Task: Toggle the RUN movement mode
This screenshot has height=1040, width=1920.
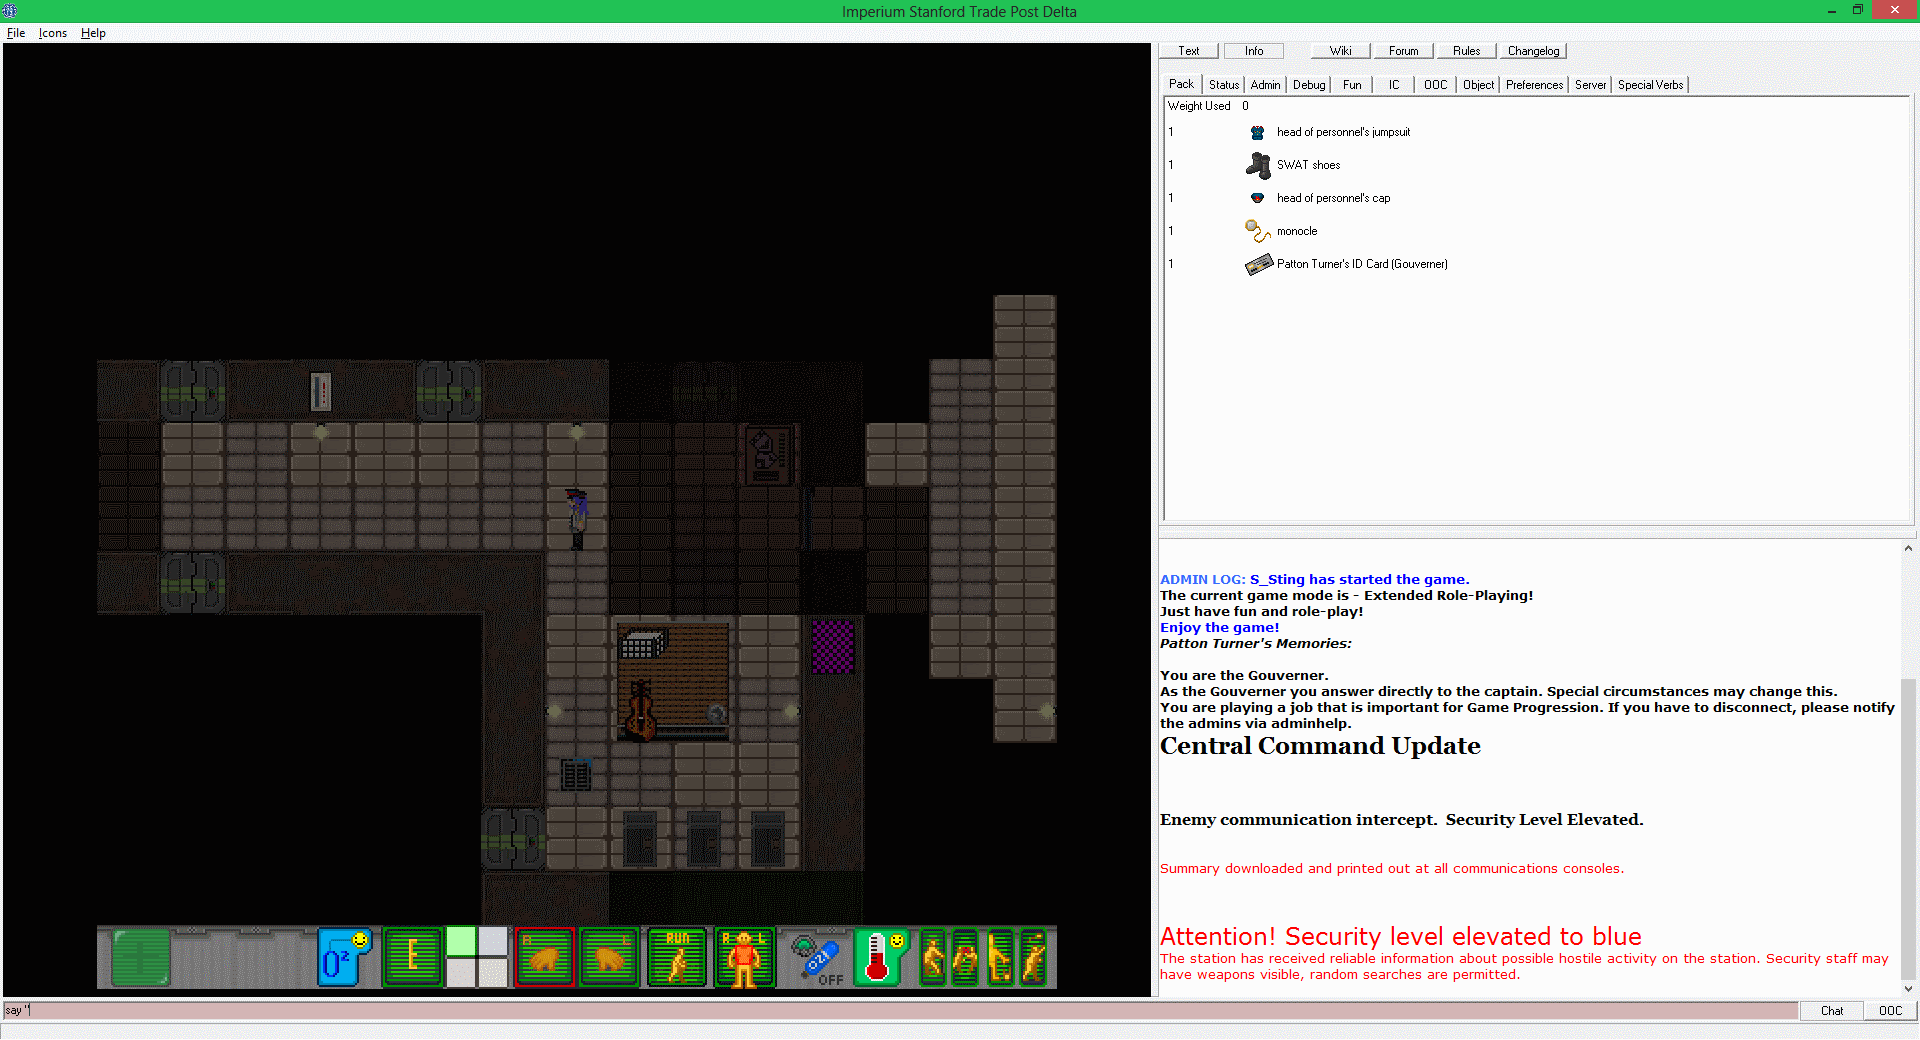Action: 677,957
